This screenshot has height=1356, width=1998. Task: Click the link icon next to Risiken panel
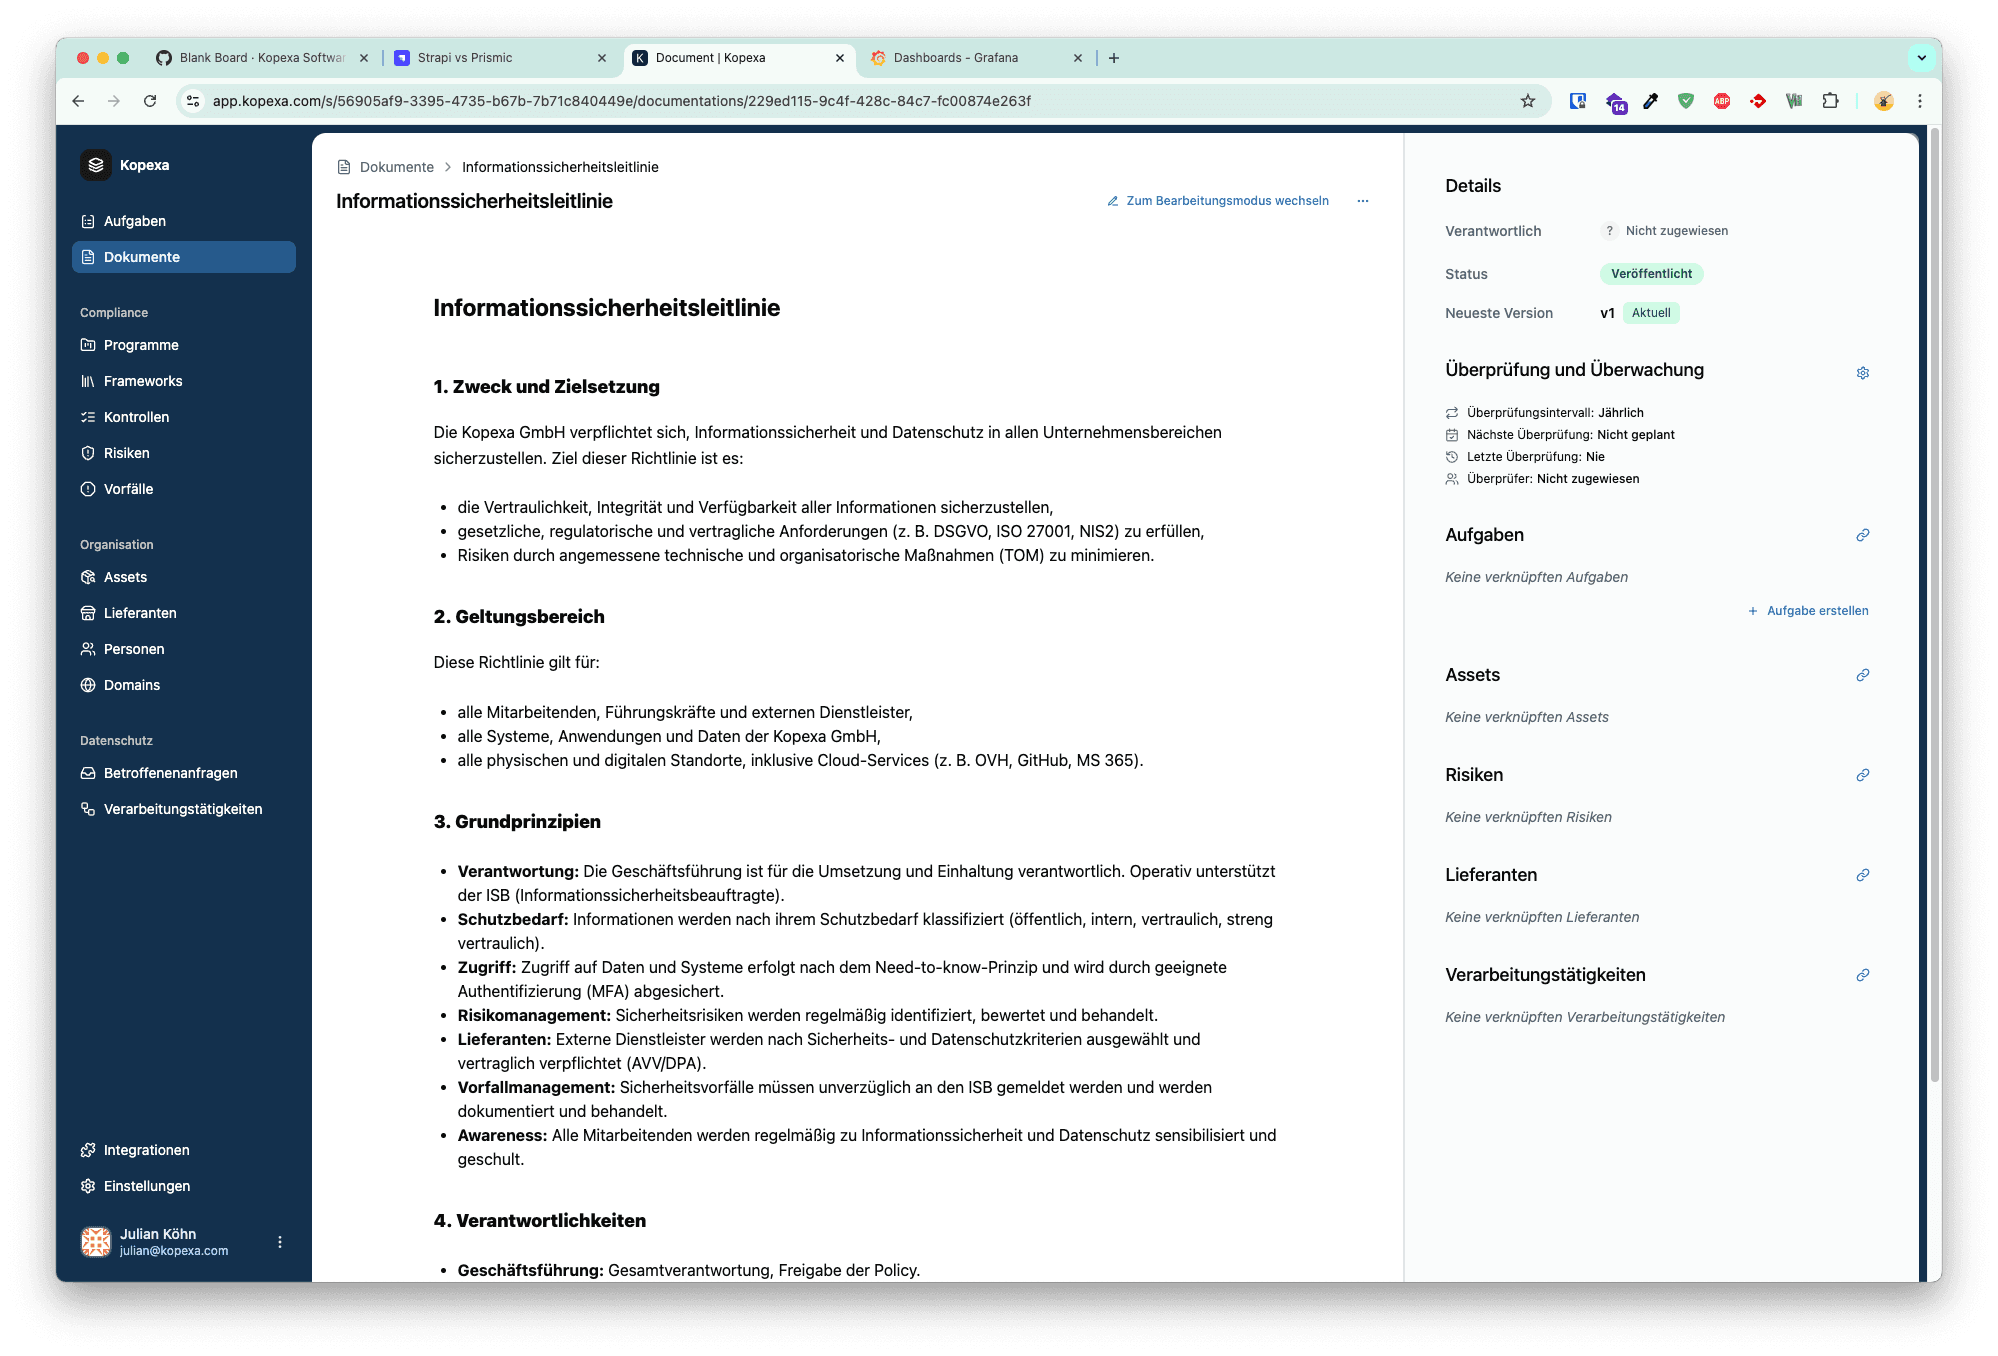click(x=1862, y=775)
